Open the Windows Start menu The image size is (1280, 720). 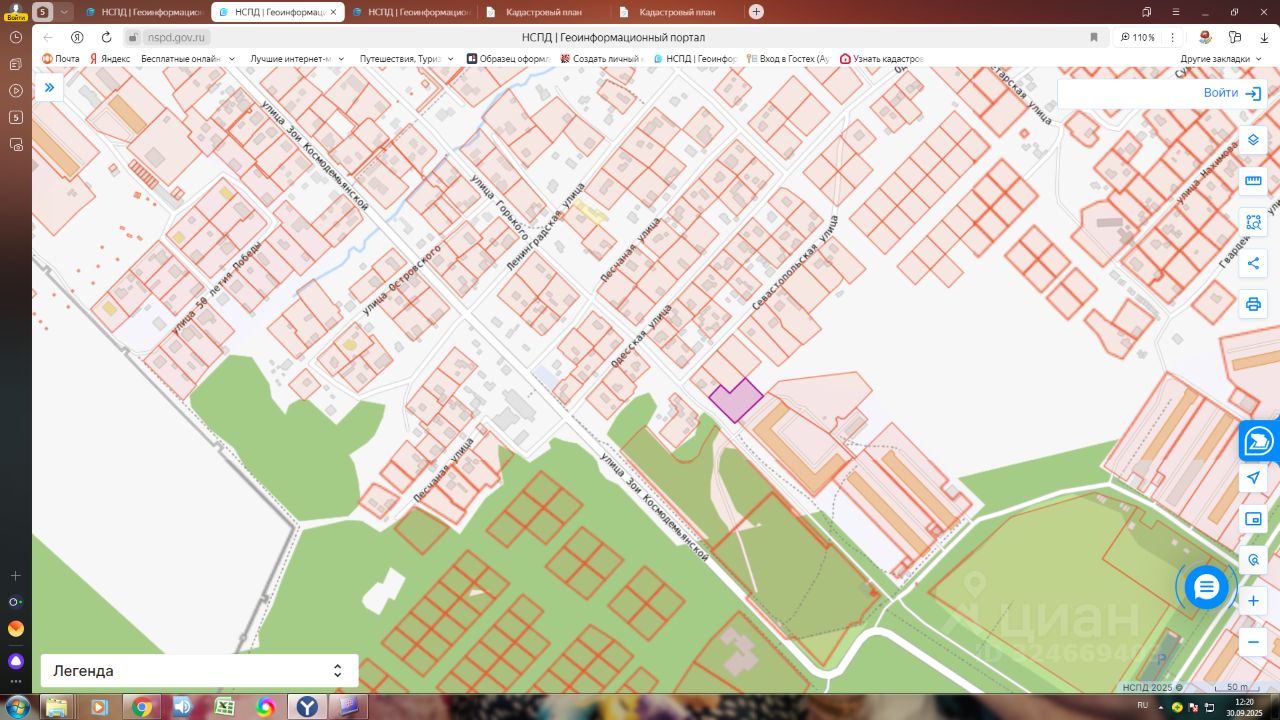point(16,707)
